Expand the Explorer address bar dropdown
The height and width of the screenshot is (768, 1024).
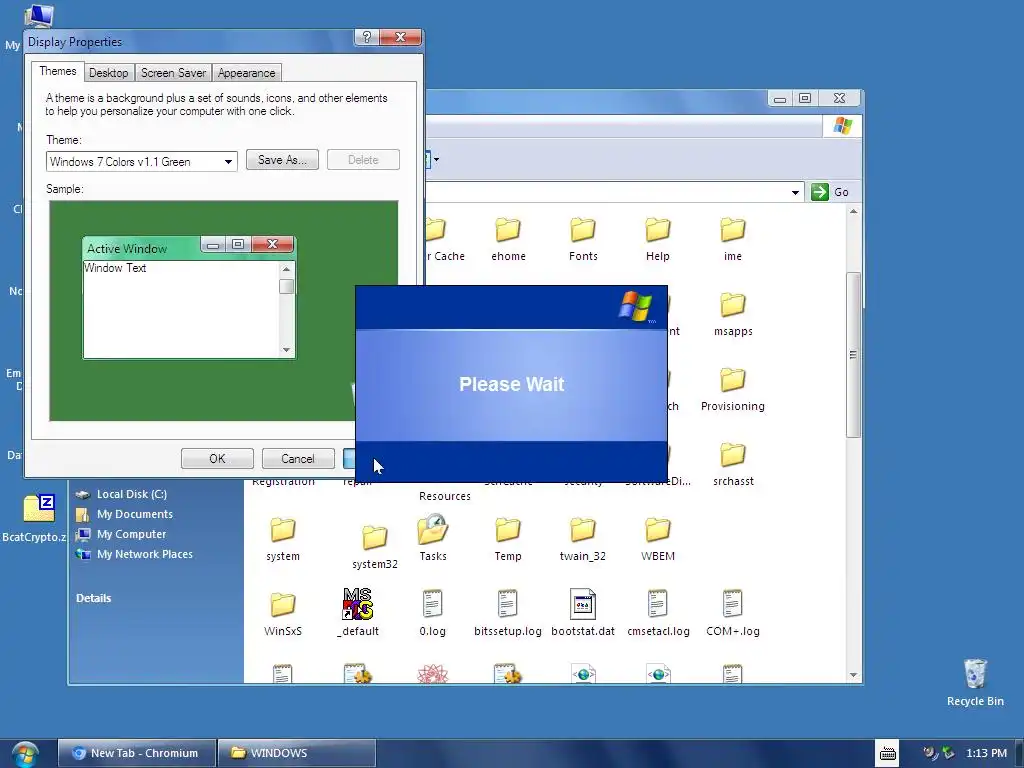795,192
